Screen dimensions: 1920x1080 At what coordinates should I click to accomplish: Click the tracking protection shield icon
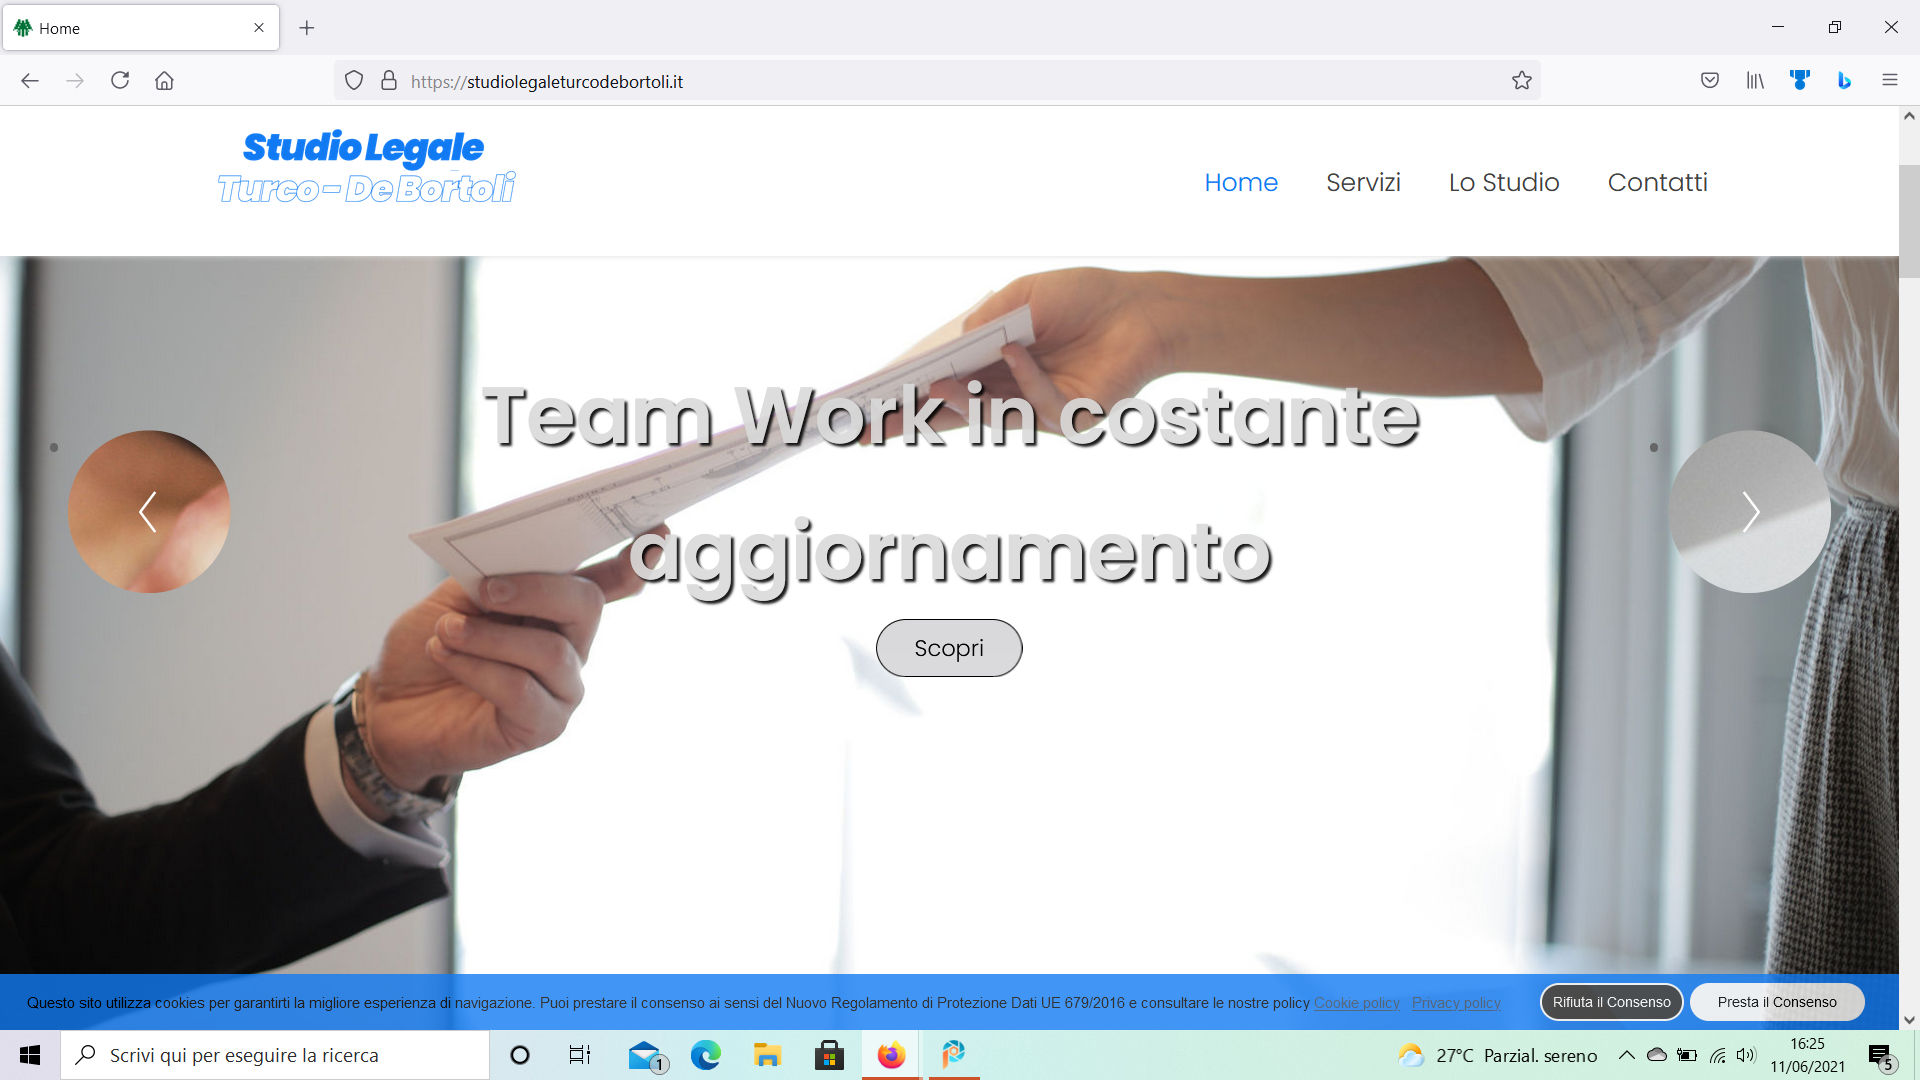[x=353, y=80]
